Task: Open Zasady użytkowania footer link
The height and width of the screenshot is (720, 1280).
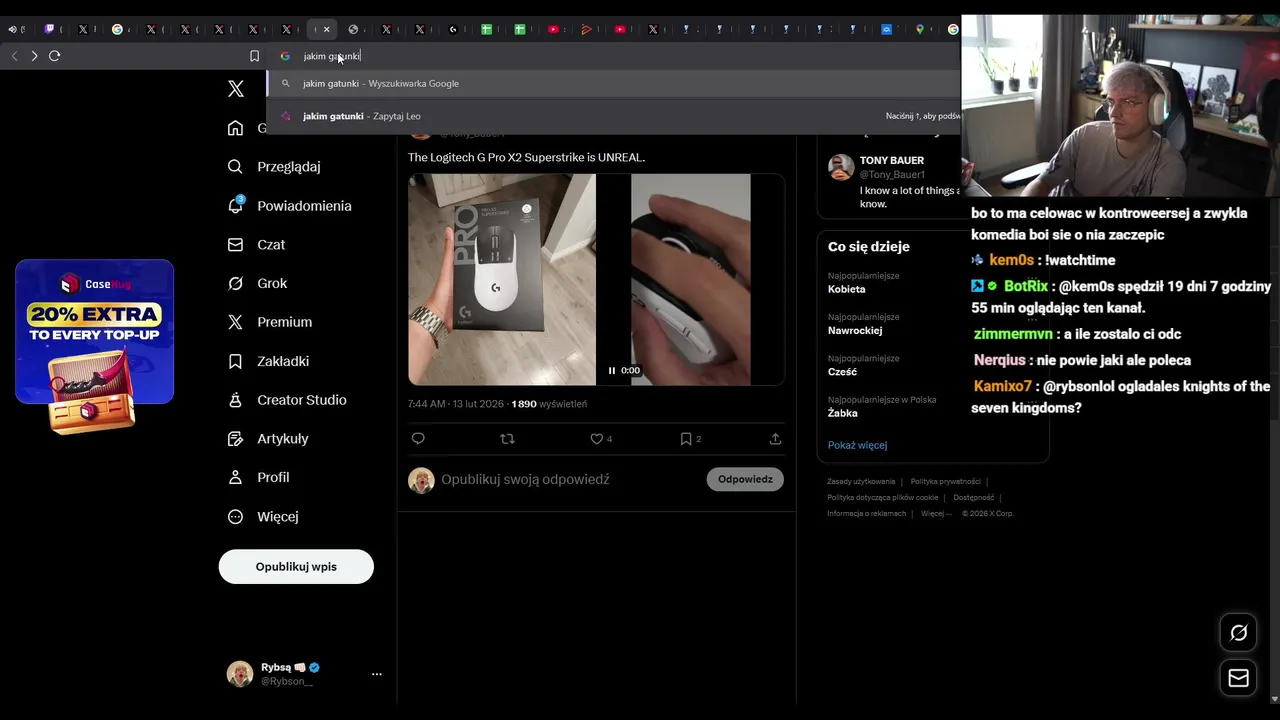Action: point(861,482)
